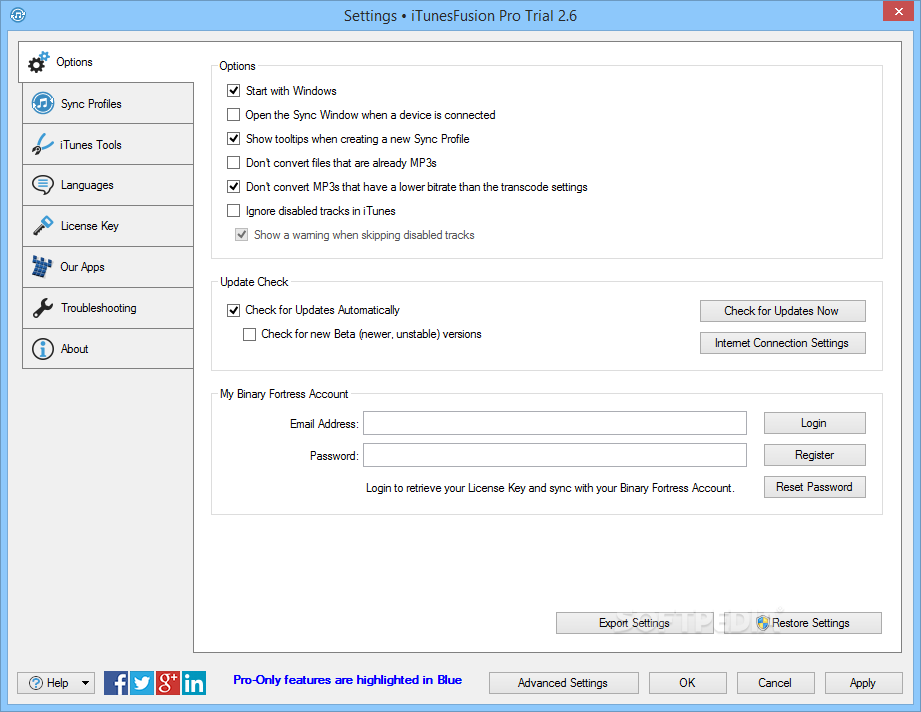Enable Check for new Beta versions
This screenshot has width=921, height=712.
click(250, 334)
